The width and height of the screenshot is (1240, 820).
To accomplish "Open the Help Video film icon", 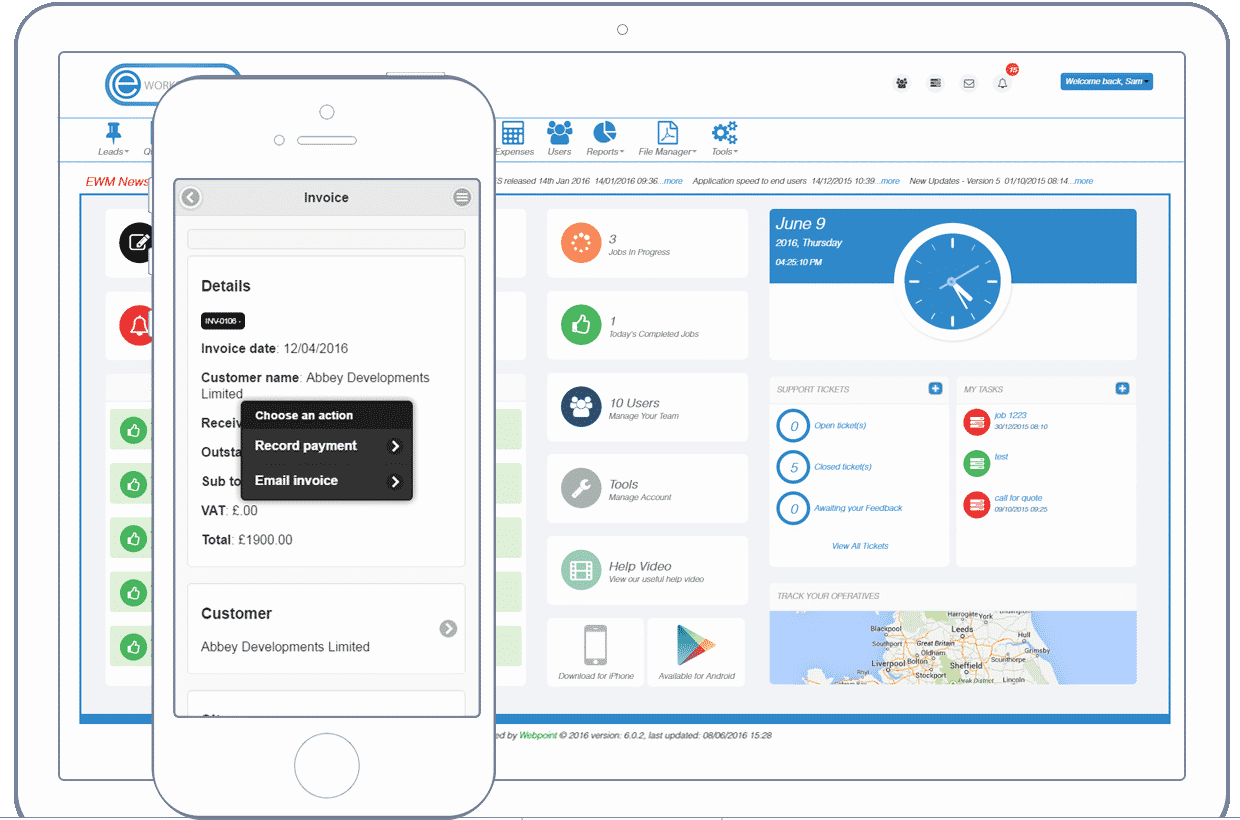I will click(x=580, y=570).
